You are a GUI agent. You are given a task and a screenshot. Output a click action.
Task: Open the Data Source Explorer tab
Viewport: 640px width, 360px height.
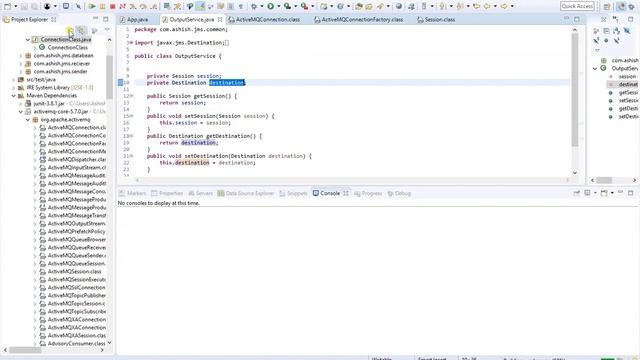click(245, 193)
